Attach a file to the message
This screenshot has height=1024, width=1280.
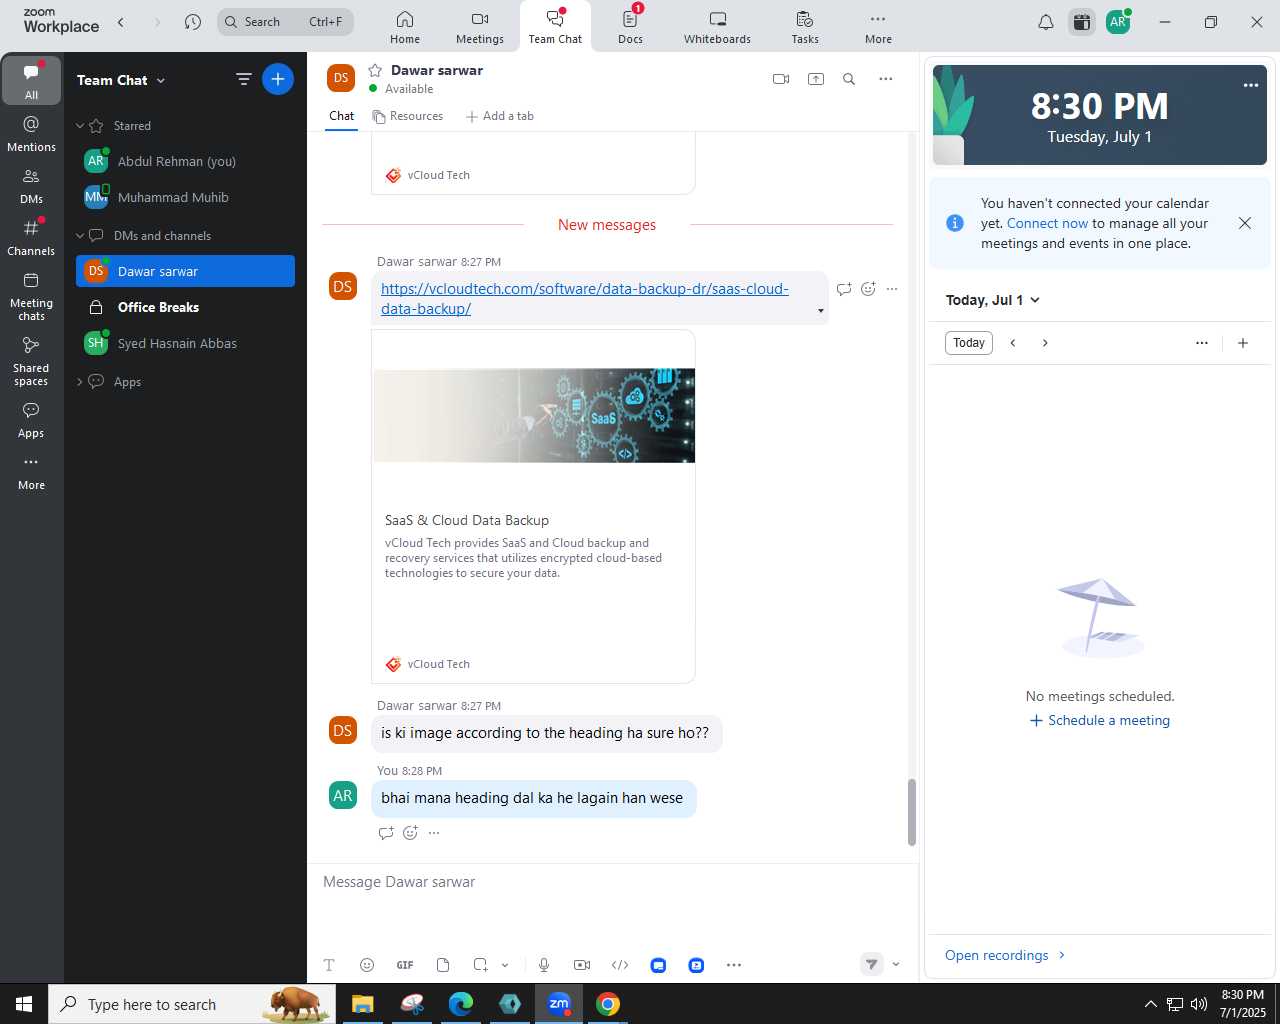tap(443, 965)
